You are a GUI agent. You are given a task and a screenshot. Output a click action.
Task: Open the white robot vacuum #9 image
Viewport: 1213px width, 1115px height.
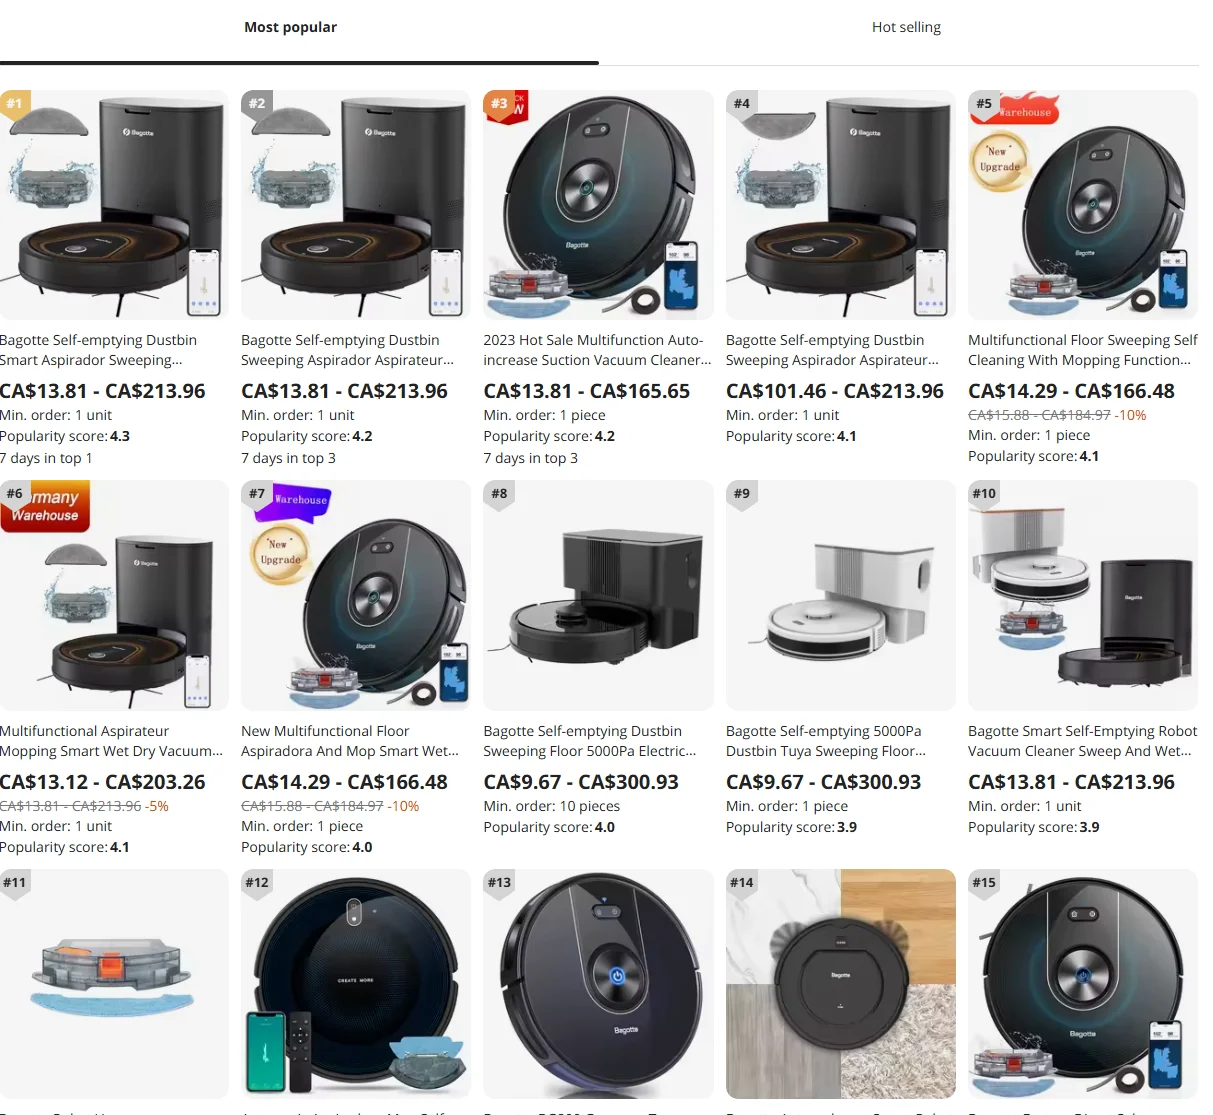[x=841, y=596]
